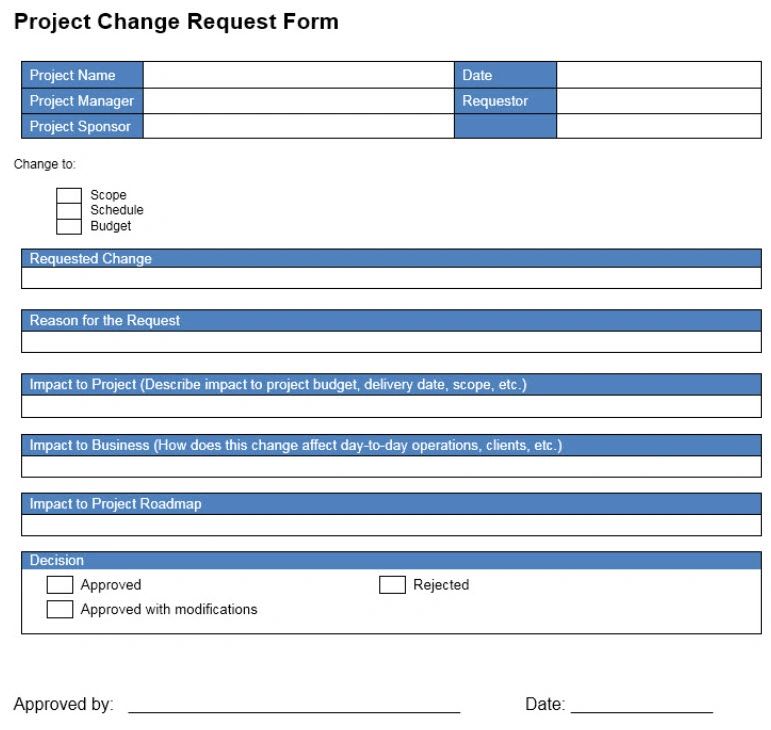
Task: Click the Decision section header bar
Action: [391, 560]
